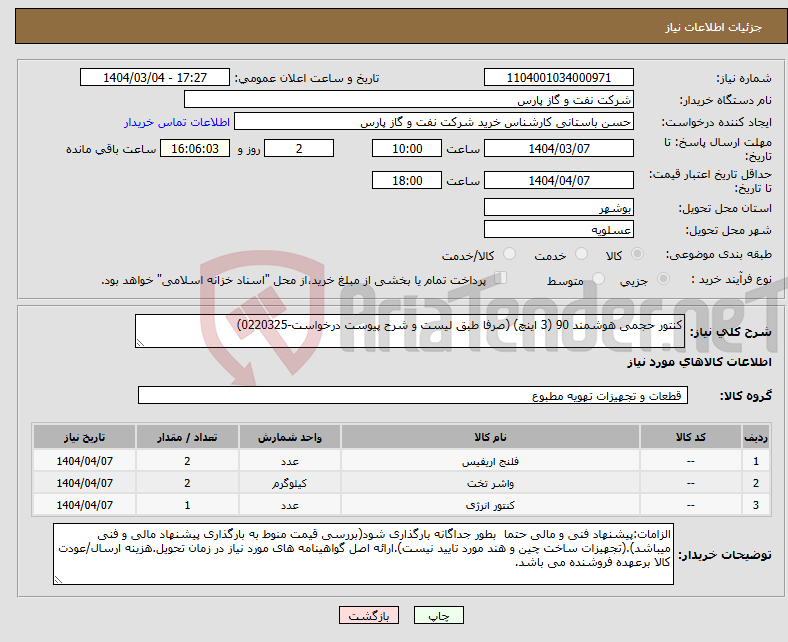Click the بازگشت (back) button
This screenshot has width=788, height=642.
[x=369, y=615]
